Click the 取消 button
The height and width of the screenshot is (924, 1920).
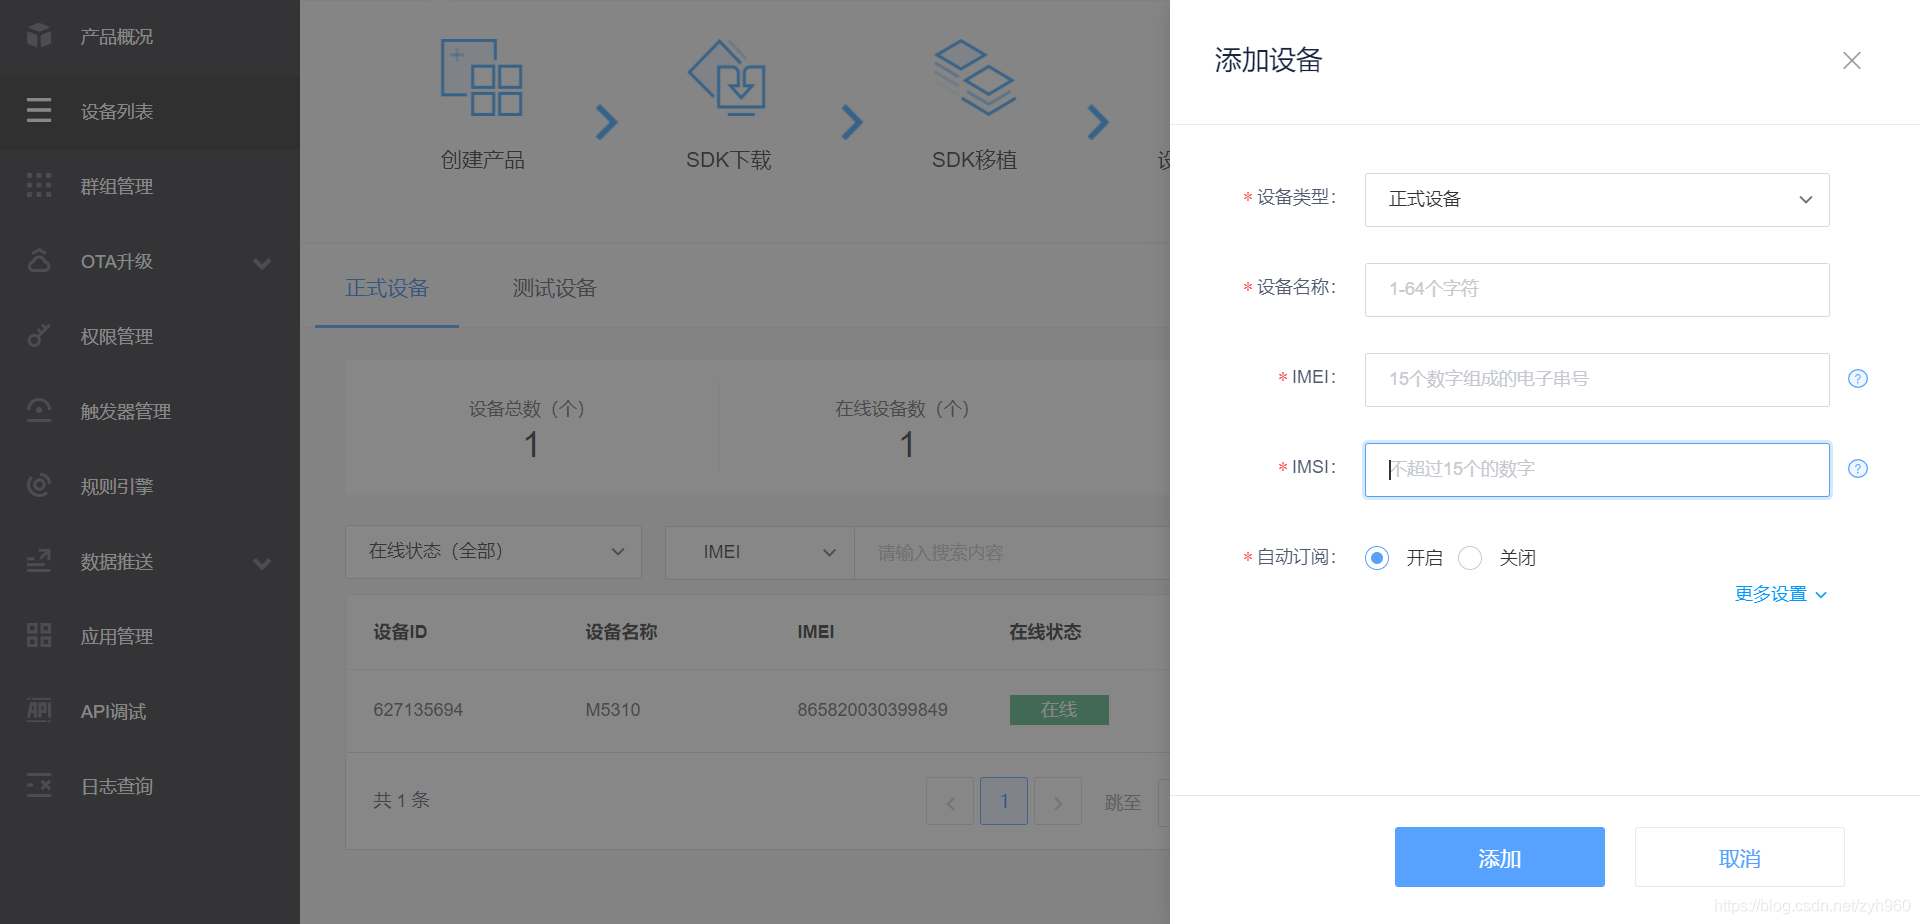click(x=1739, y=857)
